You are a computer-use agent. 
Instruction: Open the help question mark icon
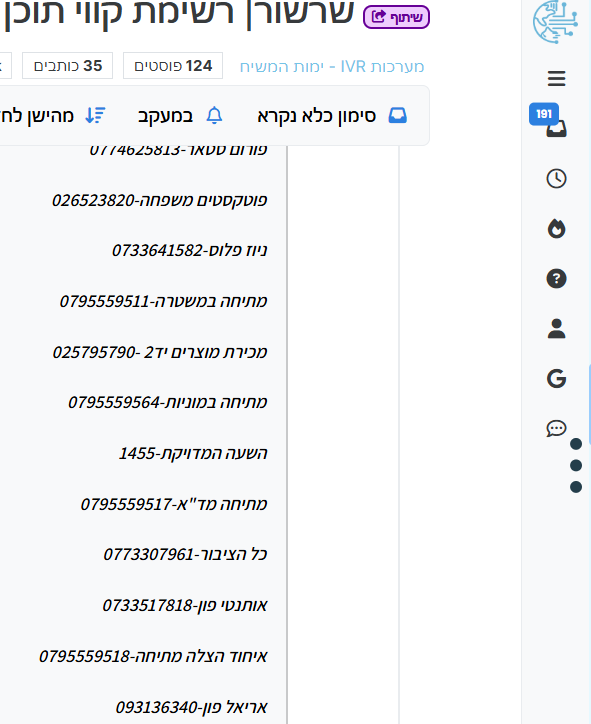(x=556, y=278)
